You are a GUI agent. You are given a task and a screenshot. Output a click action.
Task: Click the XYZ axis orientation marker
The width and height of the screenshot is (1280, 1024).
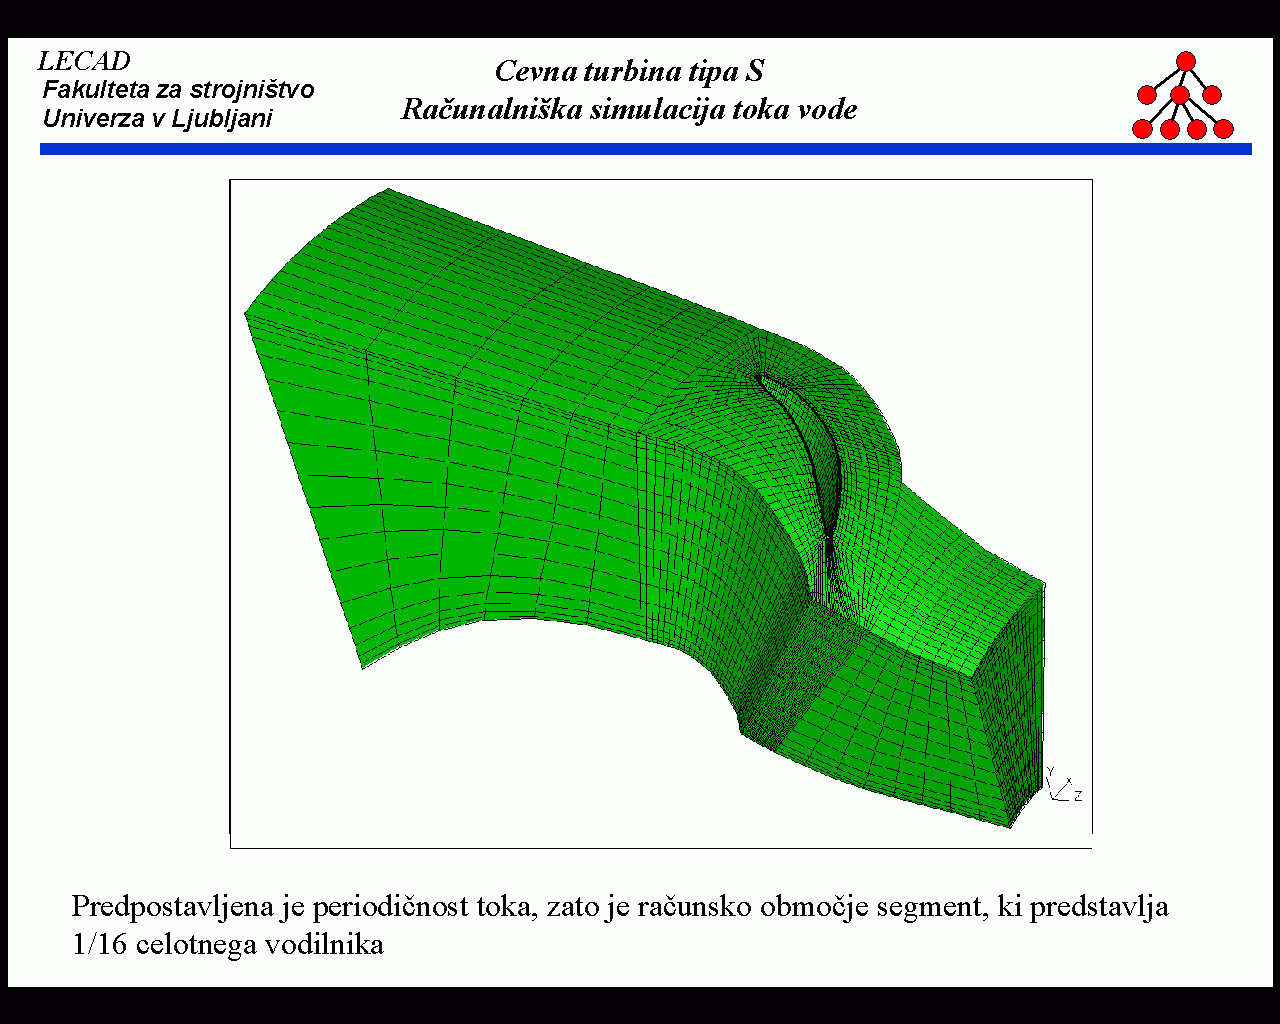pos(1064,785)
